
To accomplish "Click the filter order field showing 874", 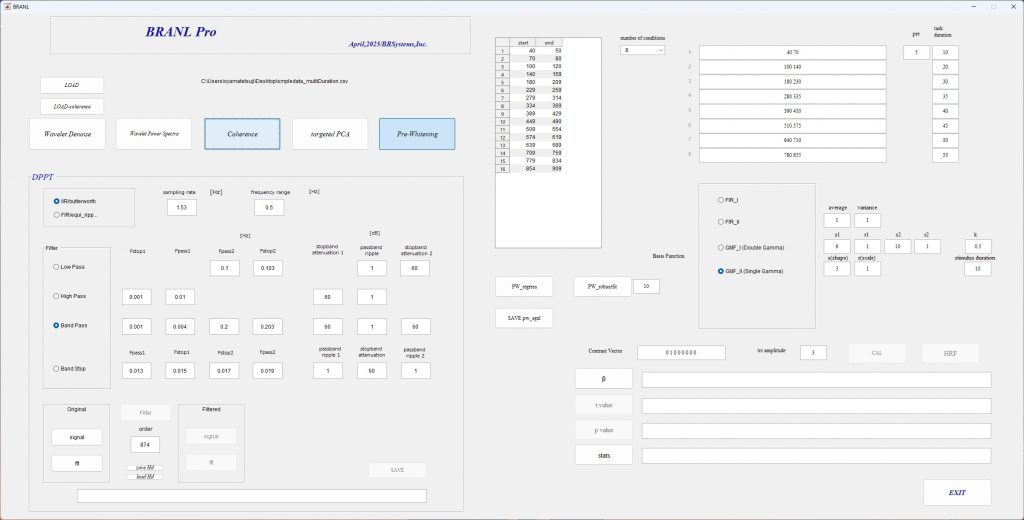I will [145, 445].
